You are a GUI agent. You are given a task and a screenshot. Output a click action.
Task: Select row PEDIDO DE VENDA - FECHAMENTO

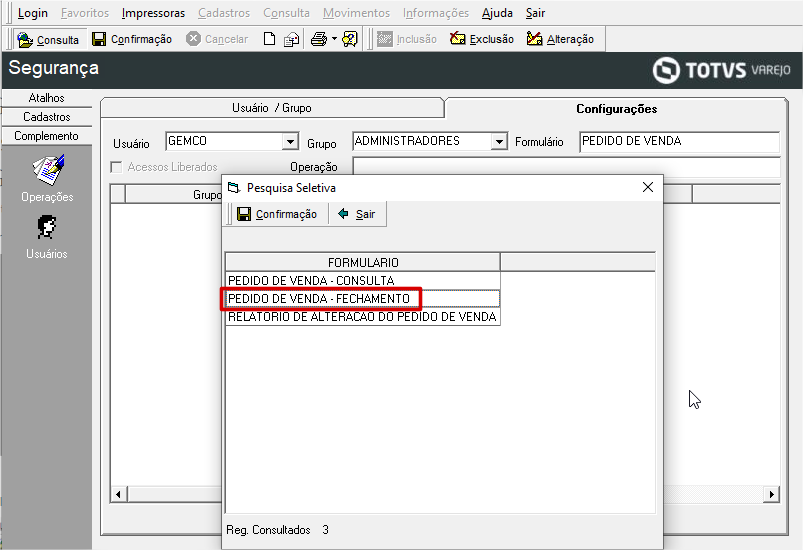tap(363, 299)
